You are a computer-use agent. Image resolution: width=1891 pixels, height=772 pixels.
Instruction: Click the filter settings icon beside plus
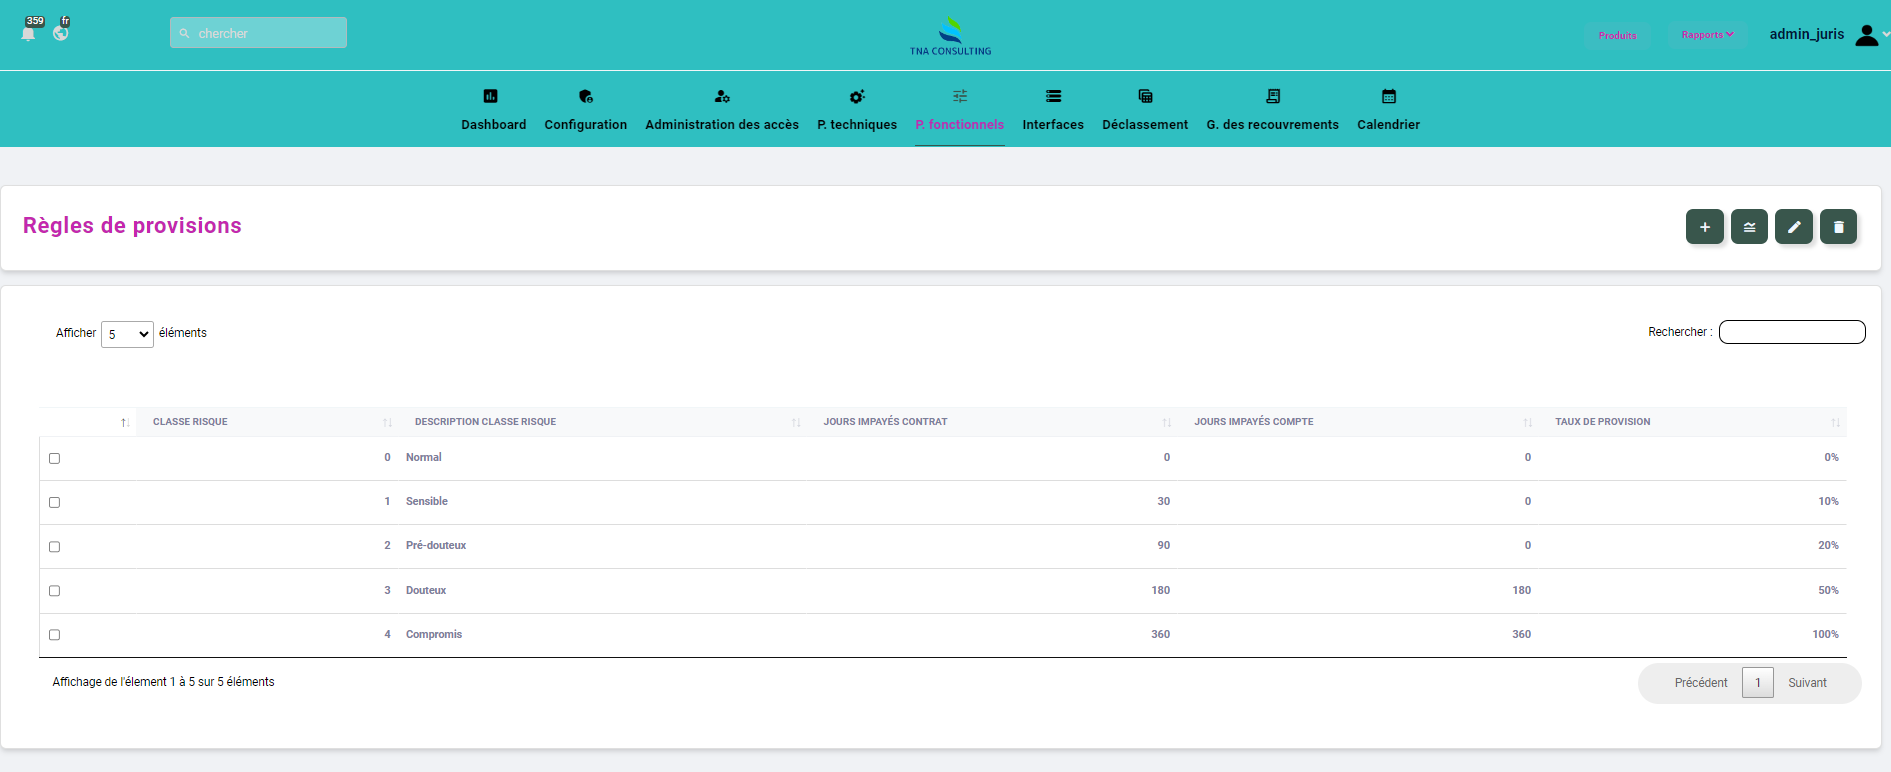click(1749, 227)
